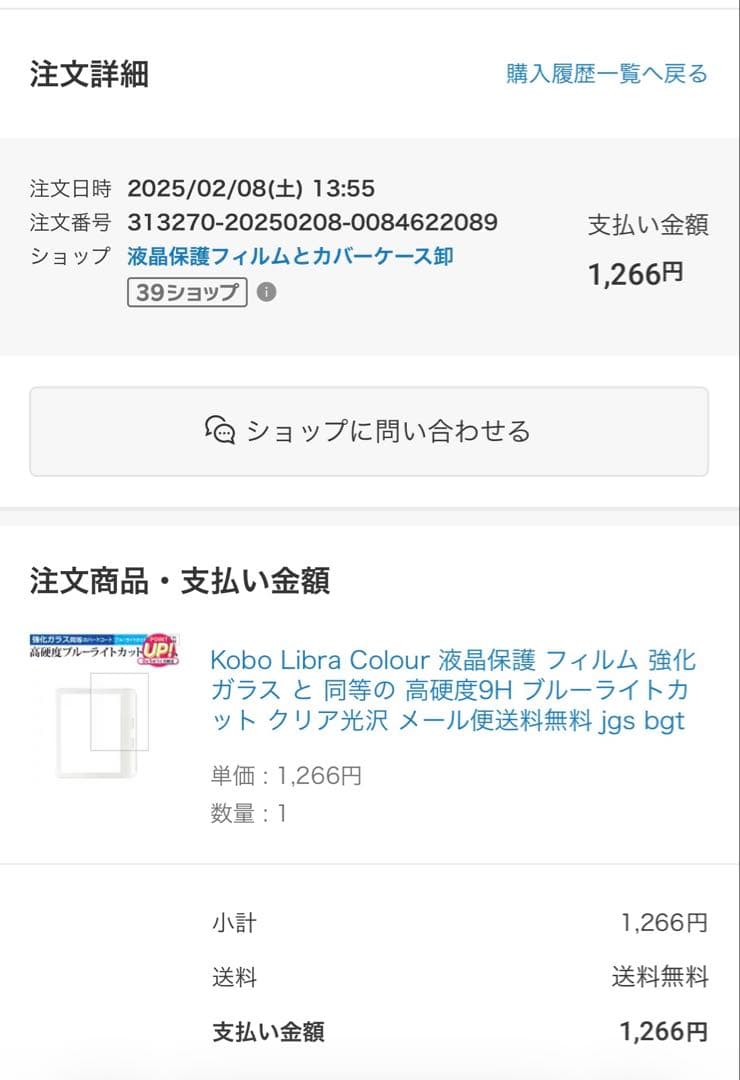The height and width of the screenshot is (1080, 740).
Task: Click the 送料無料 free shipping label
Action: coord(654,977)
